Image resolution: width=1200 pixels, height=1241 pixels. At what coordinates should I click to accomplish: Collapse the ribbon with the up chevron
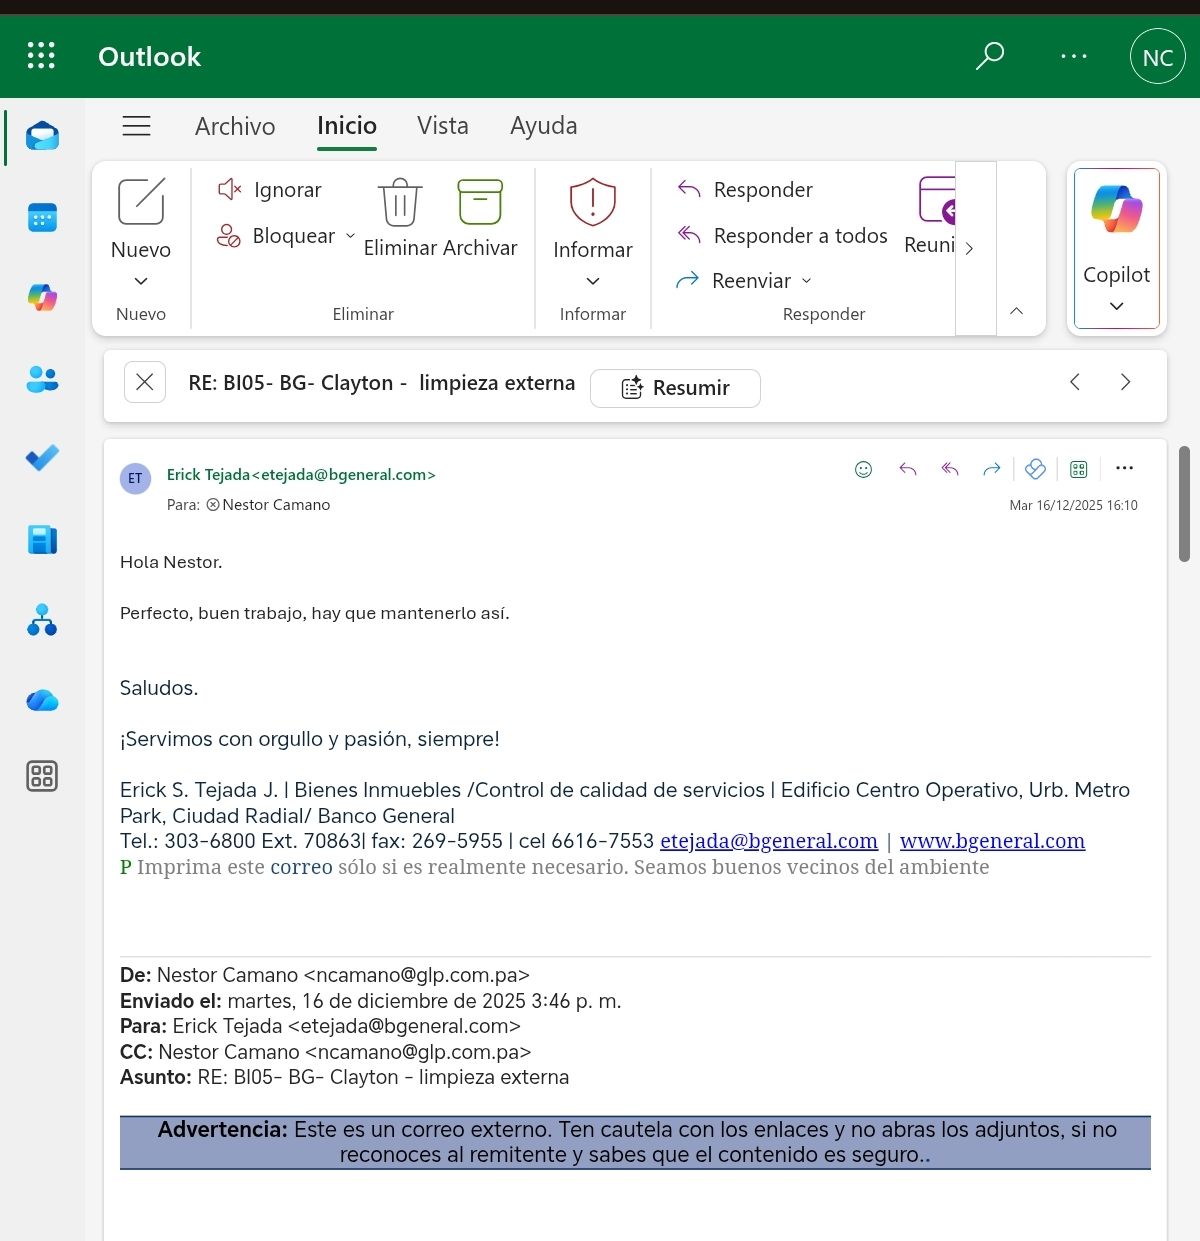(x=1016, y=311)
